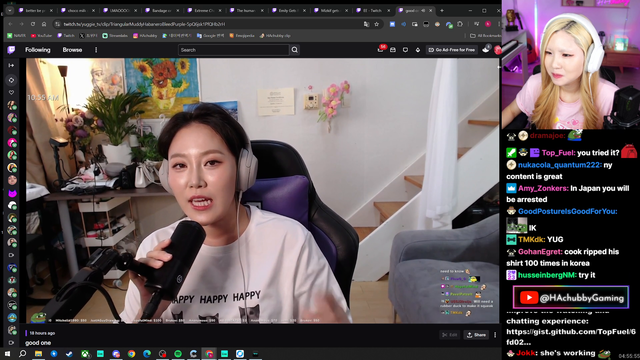This screenshot has height=360, width=640.
Task: Click the magnifier search button on Twitch
Action: pos(294,50)
